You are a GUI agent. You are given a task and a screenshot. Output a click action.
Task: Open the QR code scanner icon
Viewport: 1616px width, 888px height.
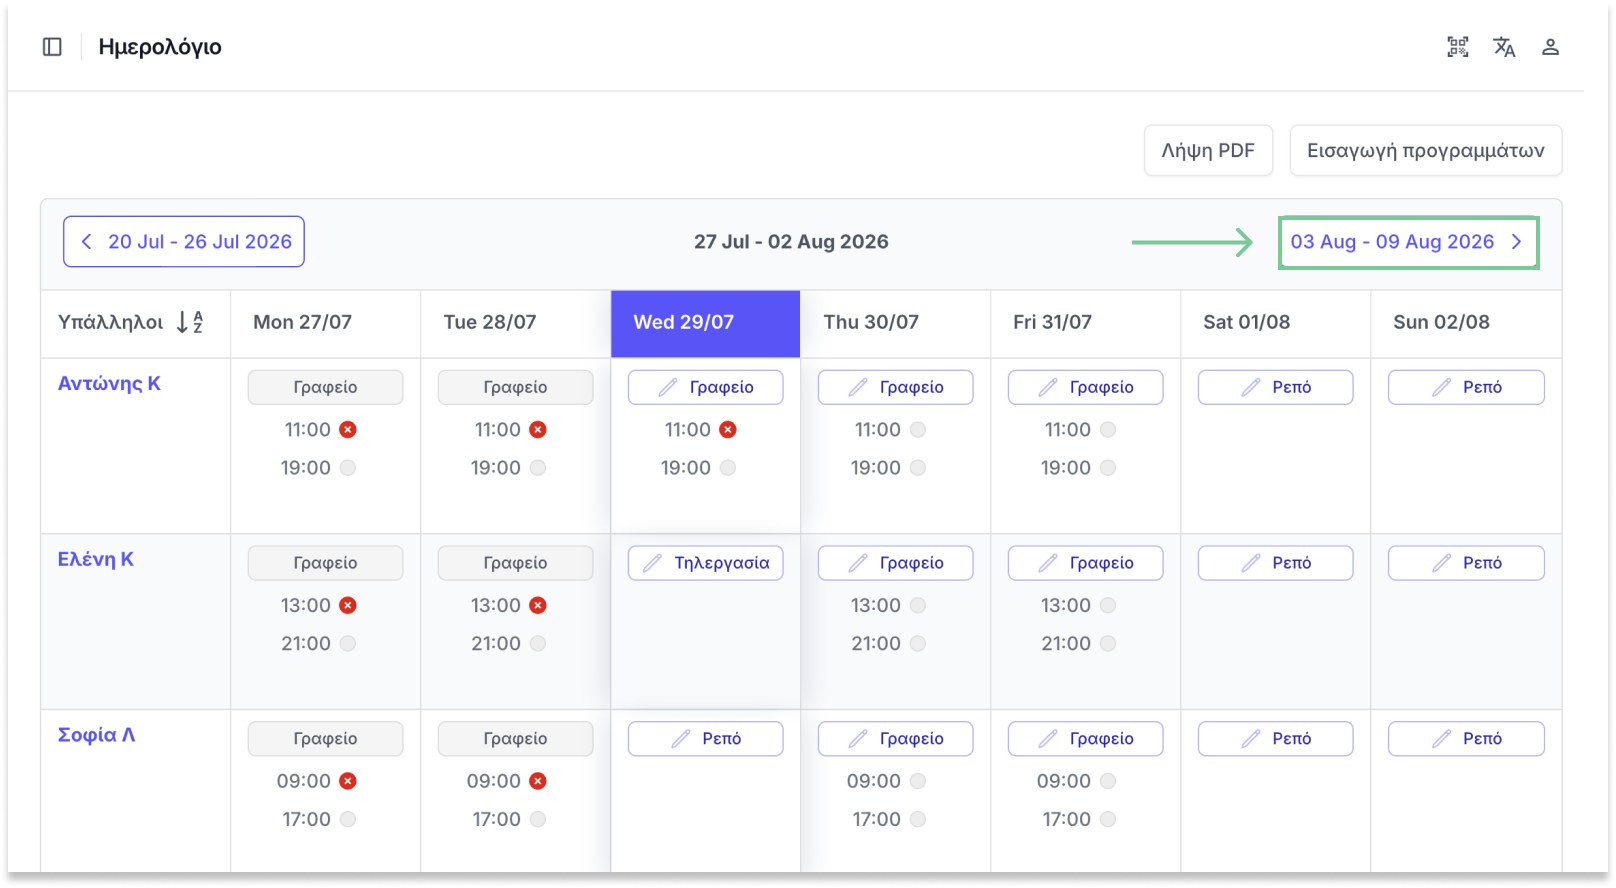(1458, 47)
